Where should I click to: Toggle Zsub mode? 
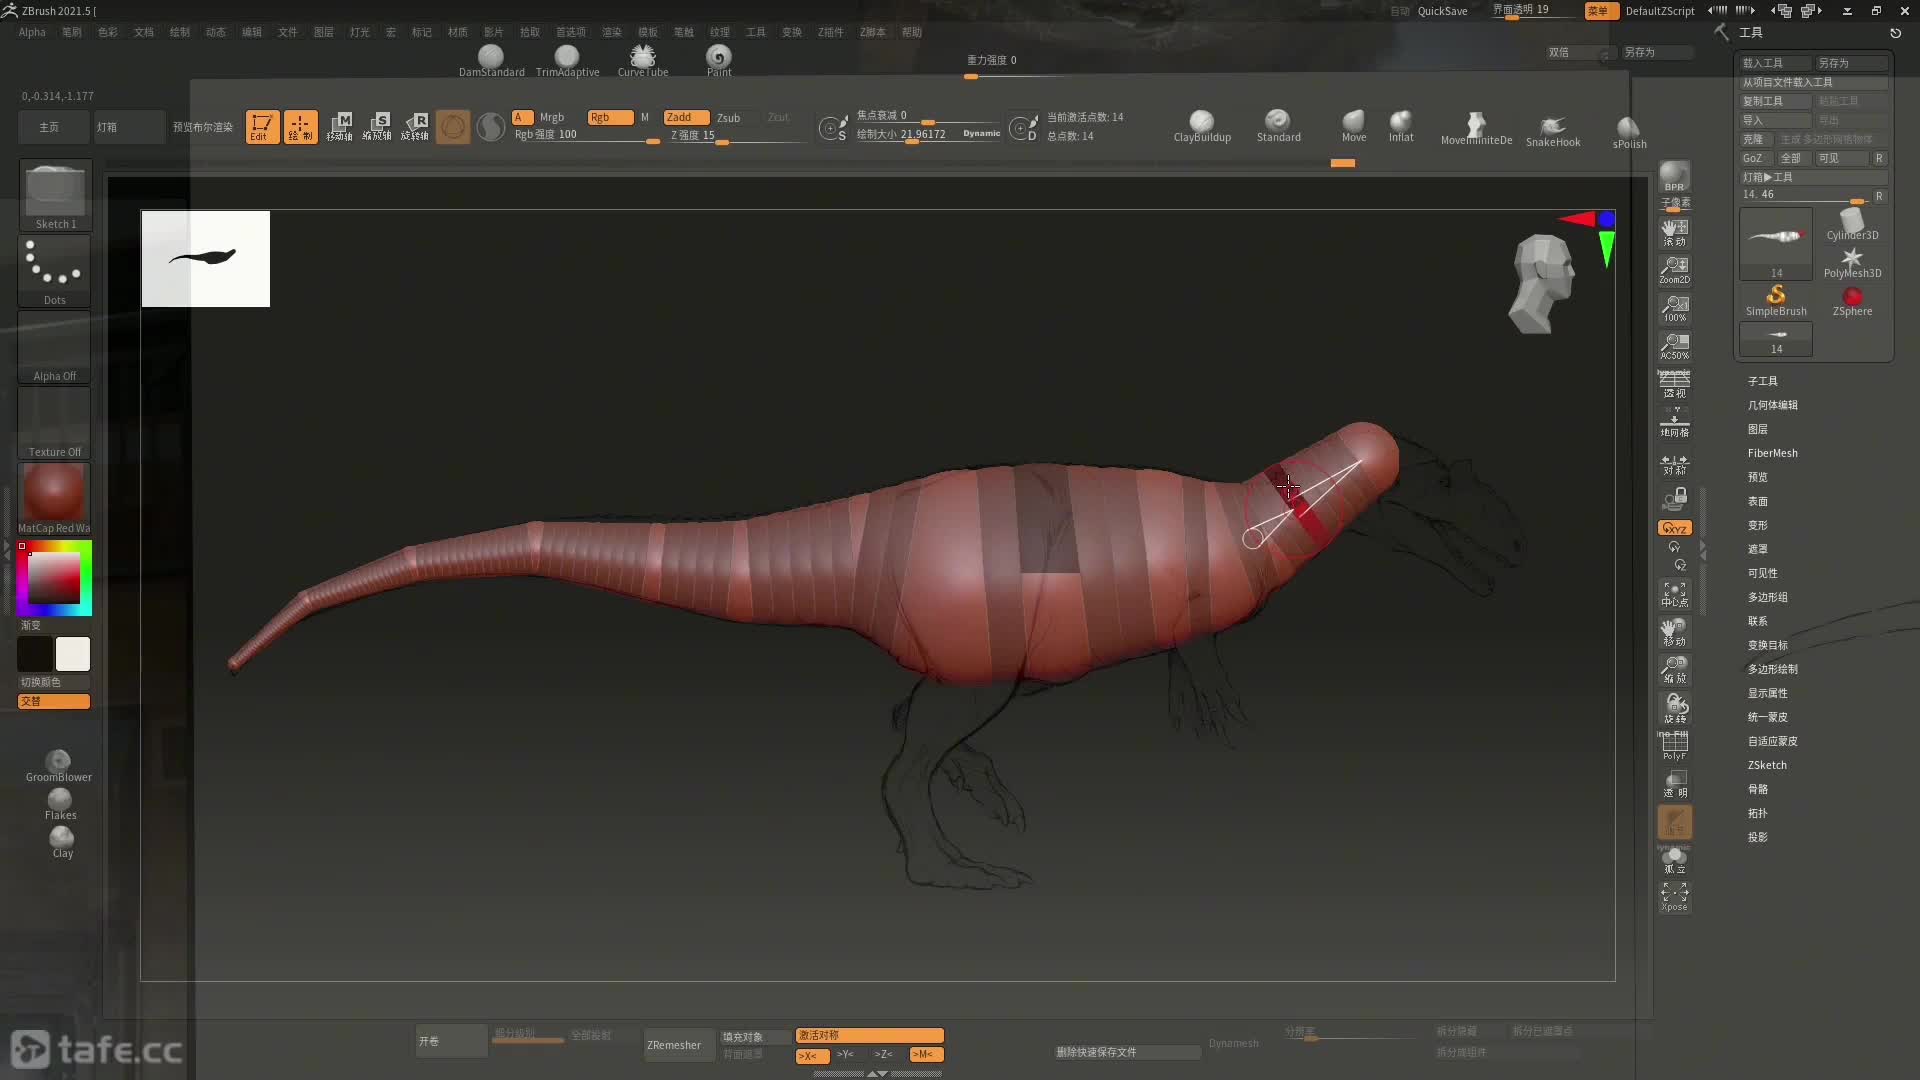tap(729, 117)
